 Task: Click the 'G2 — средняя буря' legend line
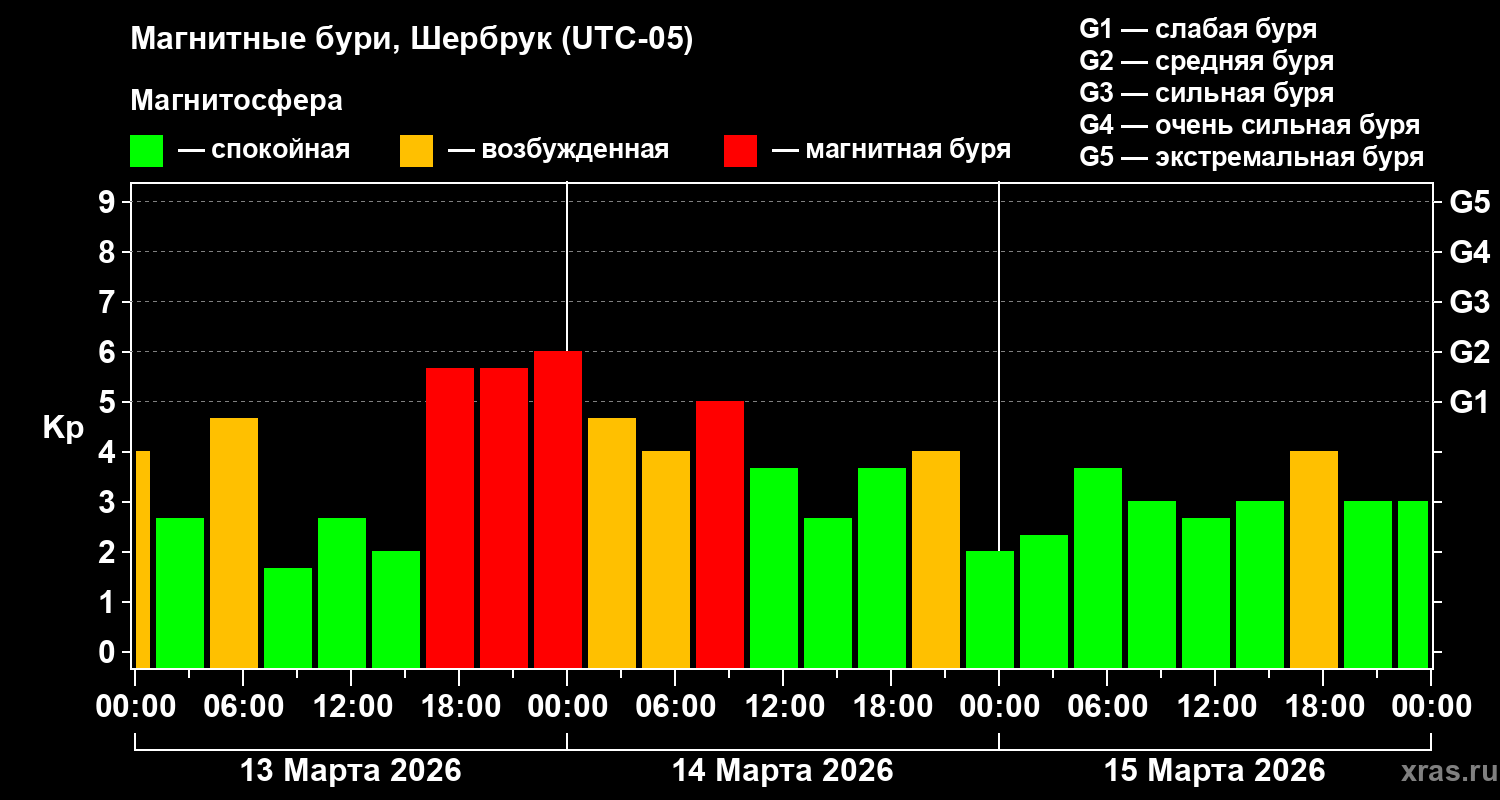1206,61
